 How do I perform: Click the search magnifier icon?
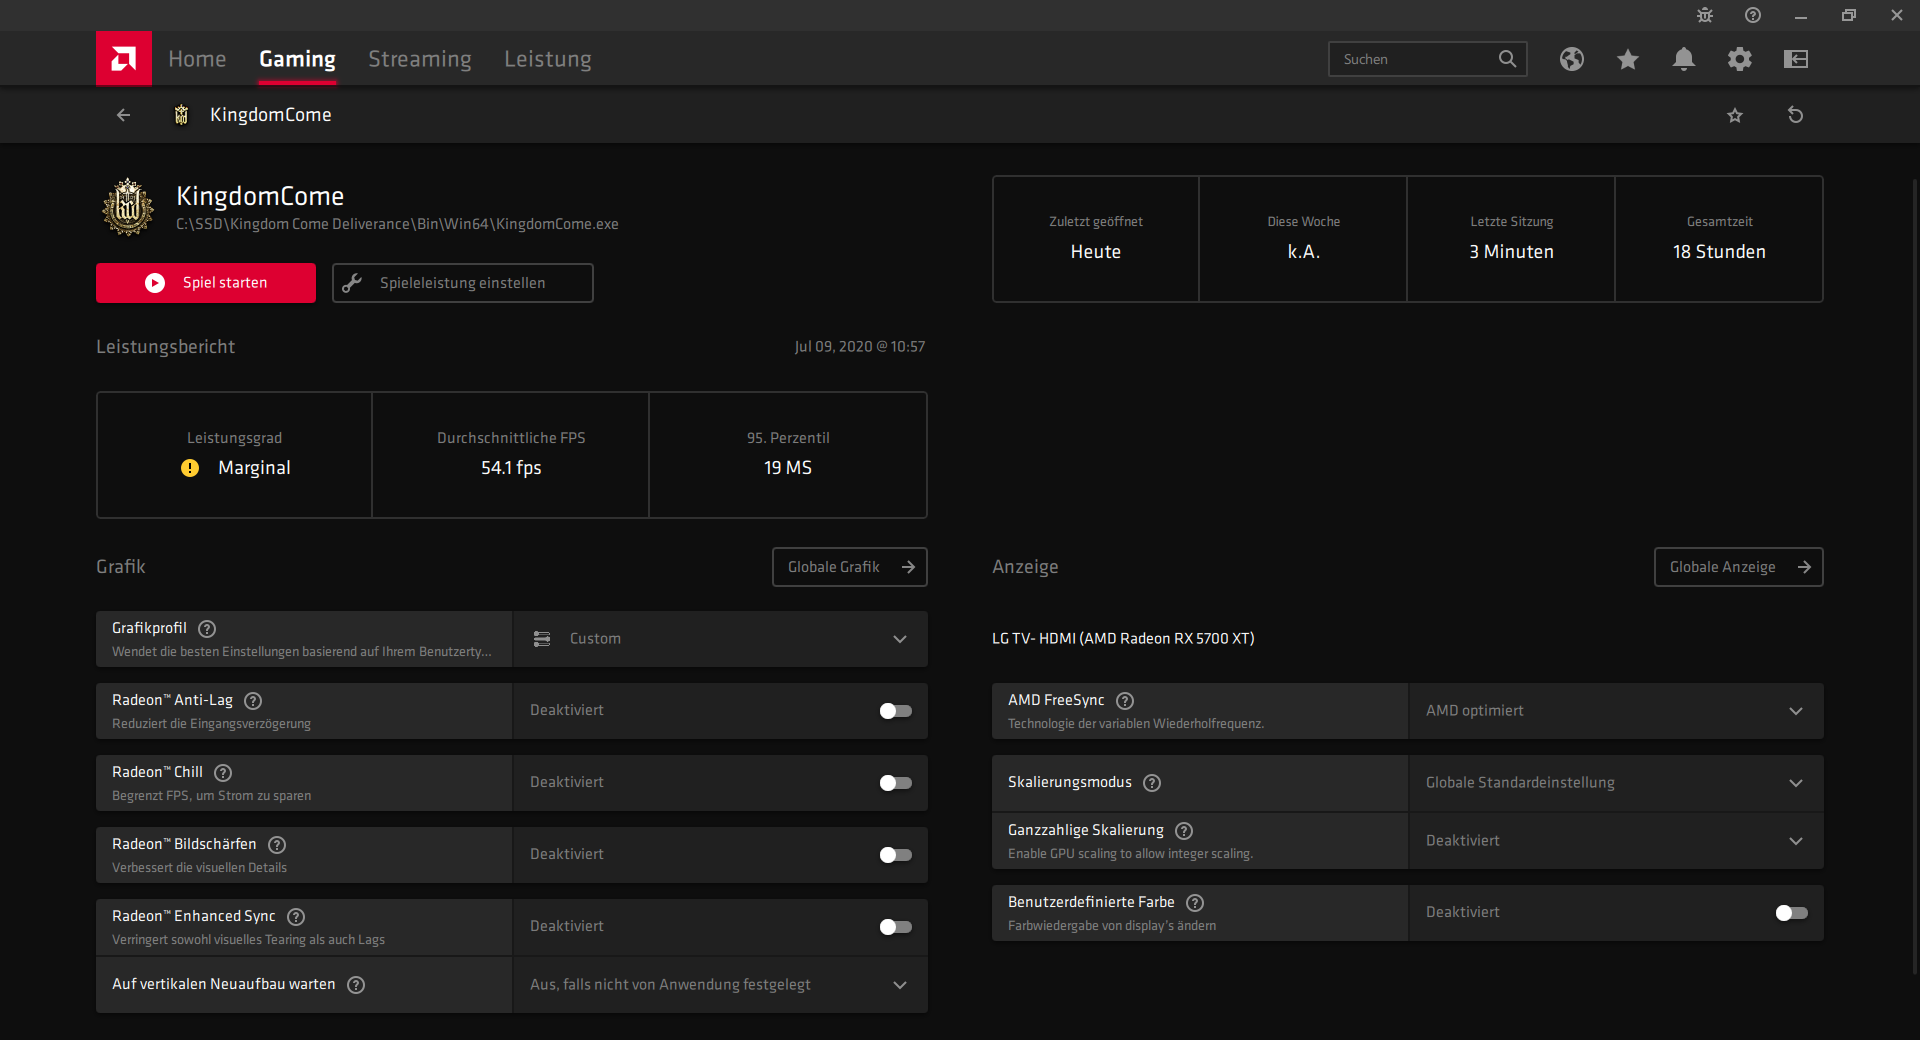coord(1507,59)
